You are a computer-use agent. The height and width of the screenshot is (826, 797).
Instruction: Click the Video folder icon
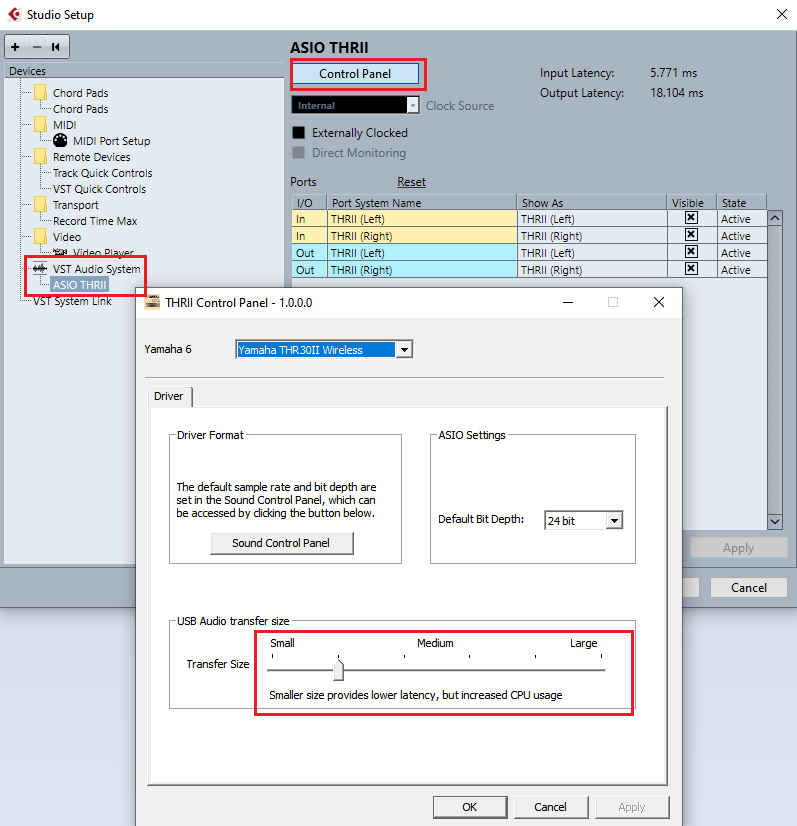(x=41, y=237)
